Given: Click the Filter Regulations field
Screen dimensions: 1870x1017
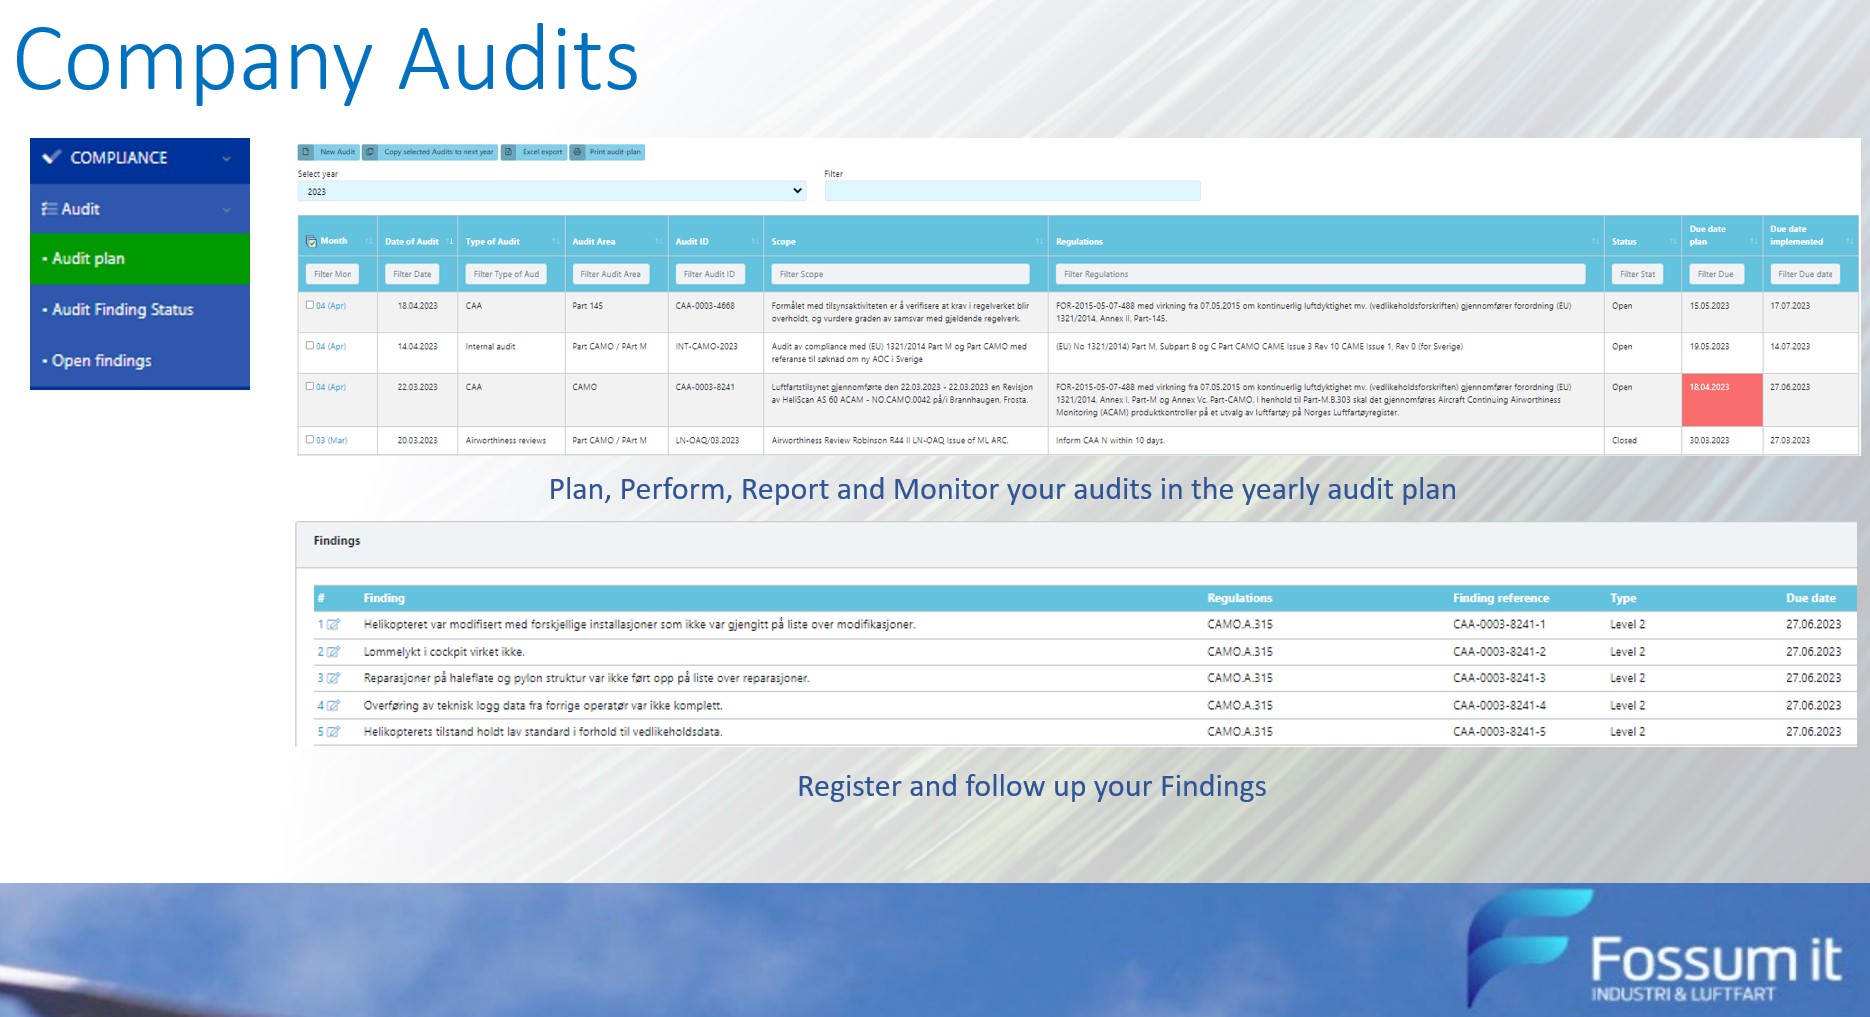Looking at the screenshot, I should pyautogui.click(x=1320, y=274).
